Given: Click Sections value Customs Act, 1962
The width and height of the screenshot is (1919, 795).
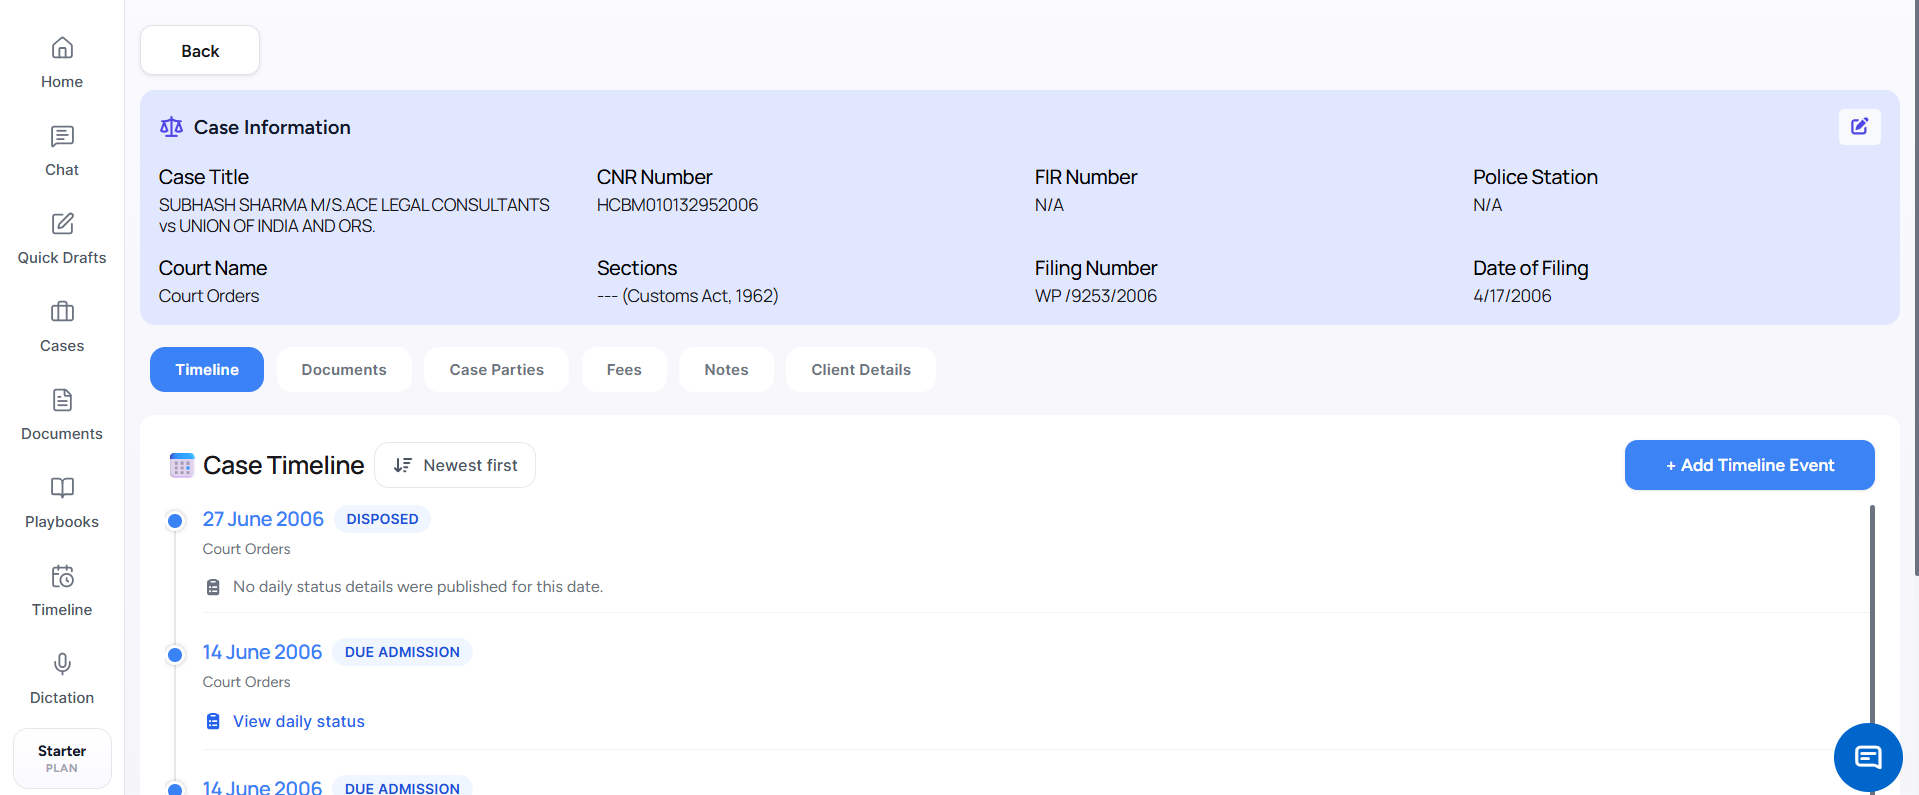Looking at the screenshot, I should (x=687, y=296).
